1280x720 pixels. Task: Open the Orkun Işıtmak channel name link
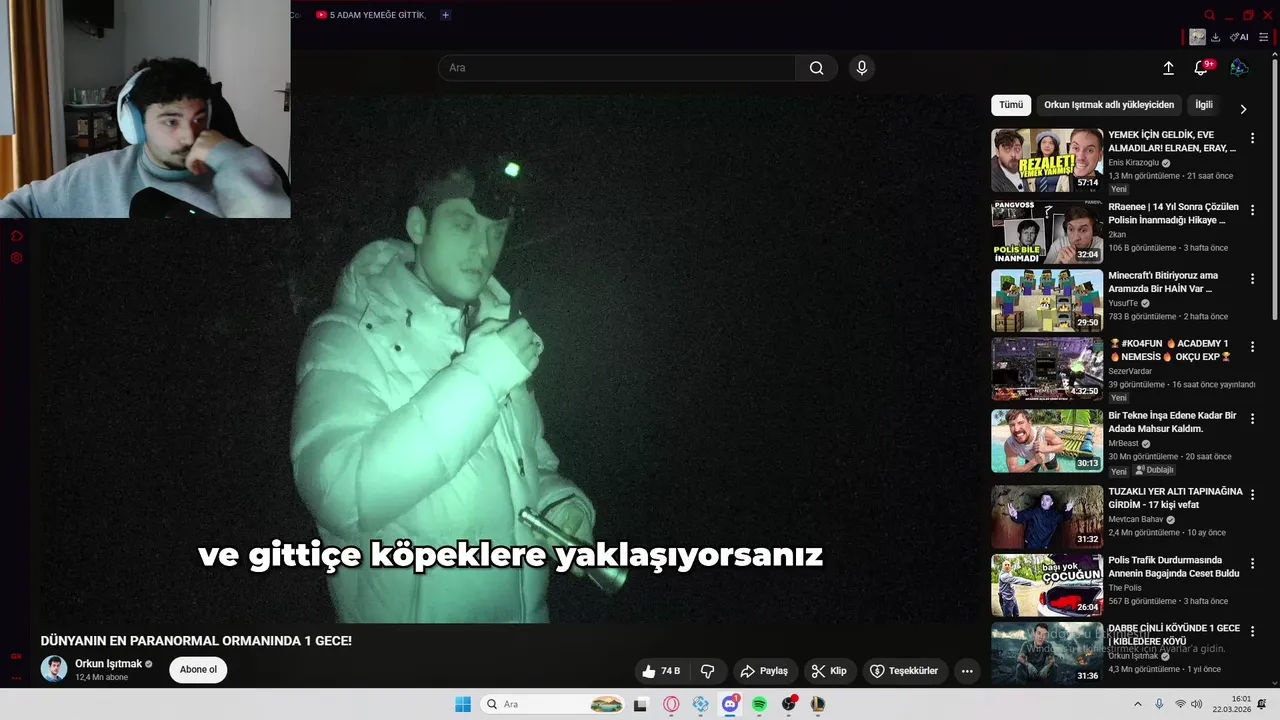[108, 664]
